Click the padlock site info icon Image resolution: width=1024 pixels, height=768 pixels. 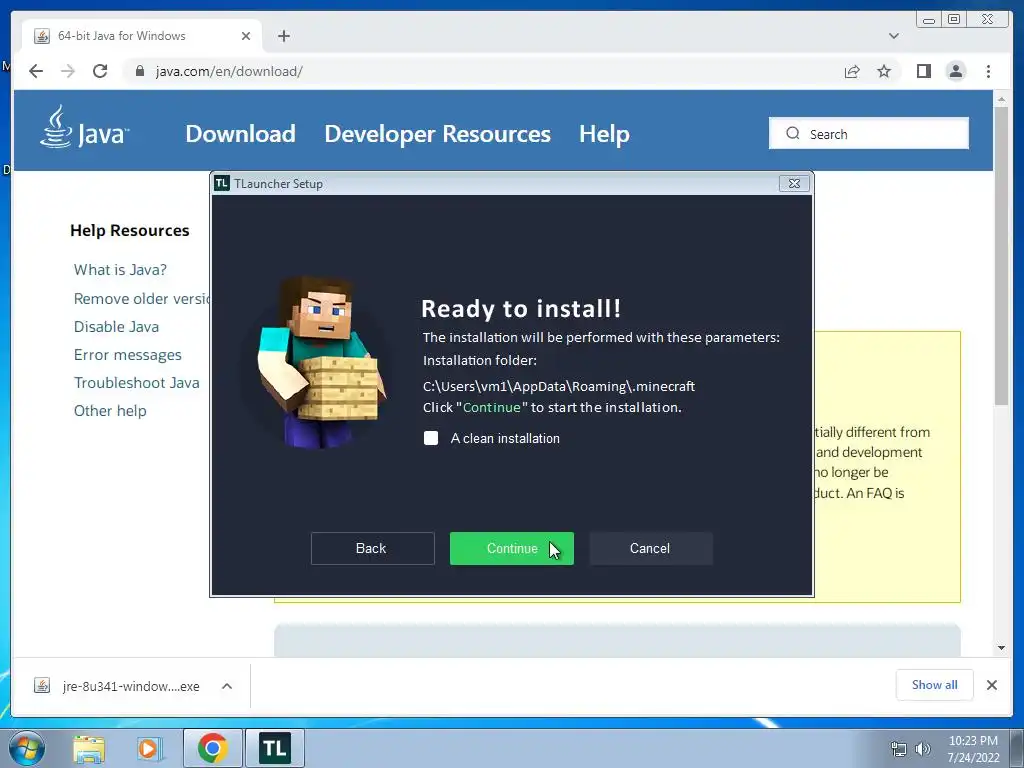[140, 71]
